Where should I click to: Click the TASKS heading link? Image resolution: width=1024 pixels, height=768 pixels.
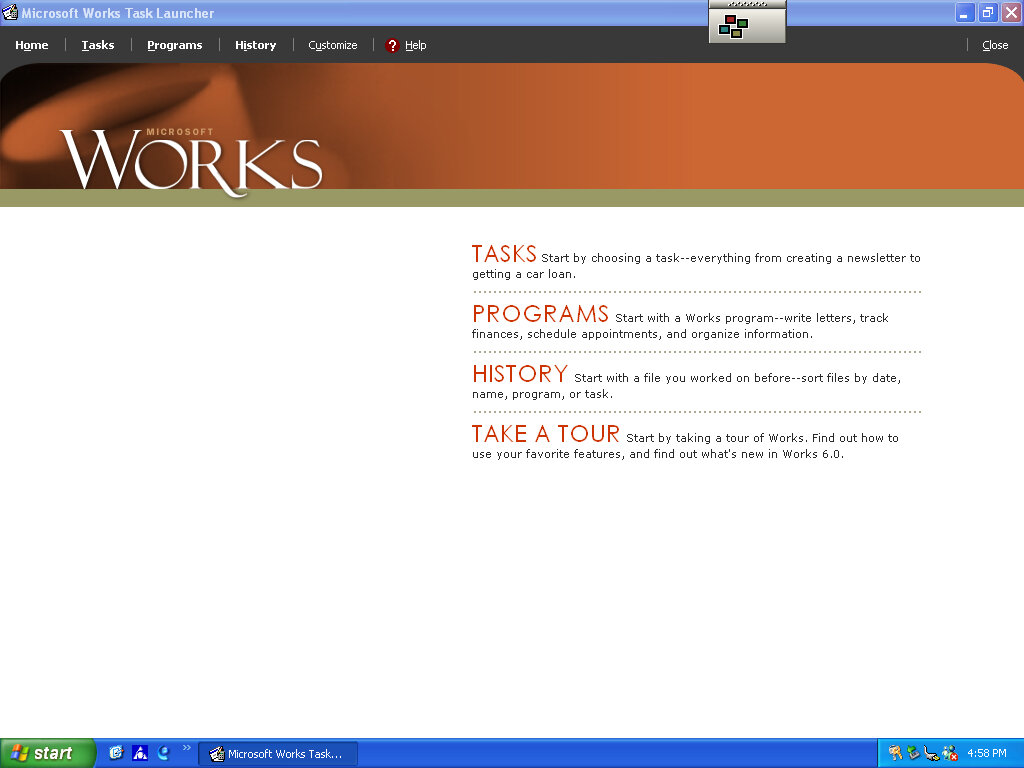coord(504,254)
